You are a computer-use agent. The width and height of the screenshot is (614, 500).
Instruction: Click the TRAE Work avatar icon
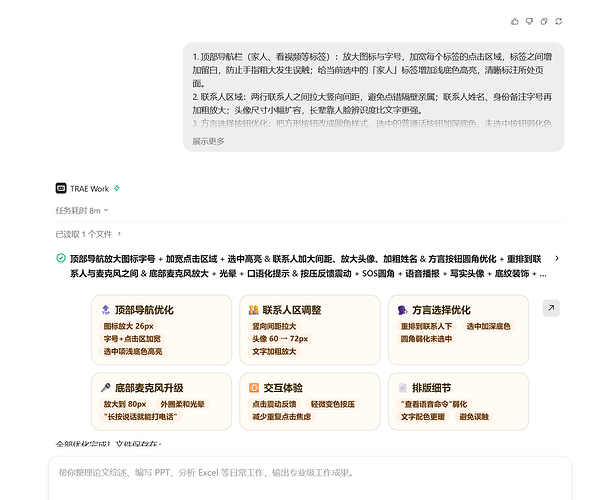[61, 188]
